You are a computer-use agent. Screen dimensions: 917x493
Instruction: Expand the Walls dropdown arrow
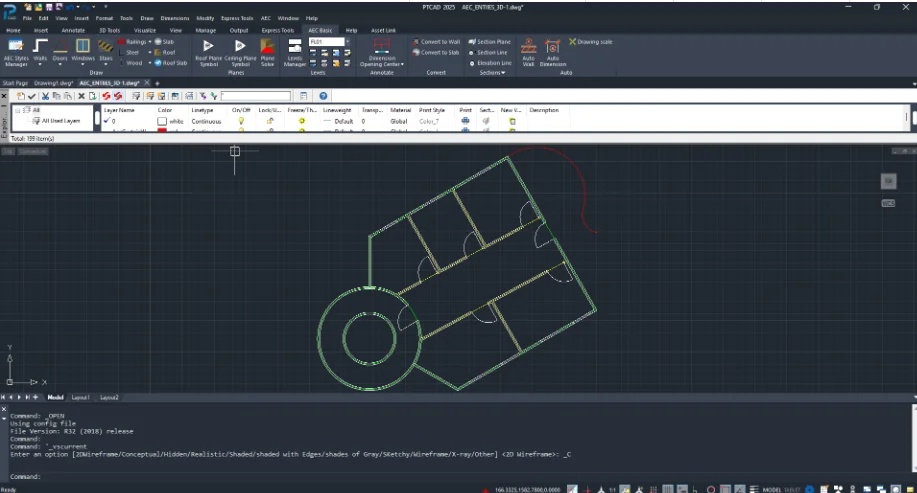(x=40, y=64)
